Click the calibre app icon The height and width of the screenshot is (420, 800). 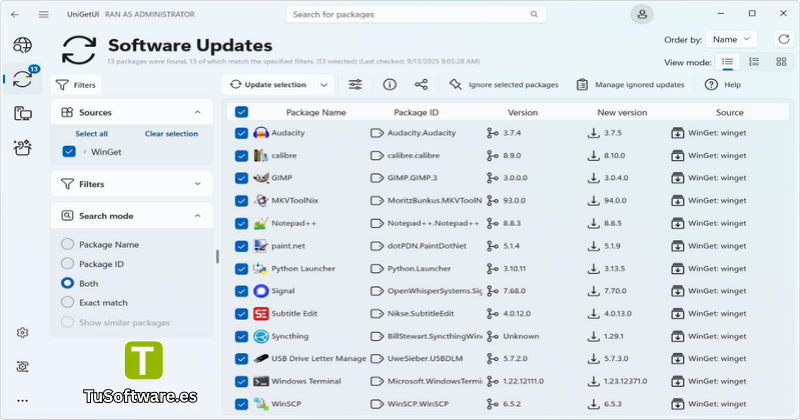pos(261,155)
